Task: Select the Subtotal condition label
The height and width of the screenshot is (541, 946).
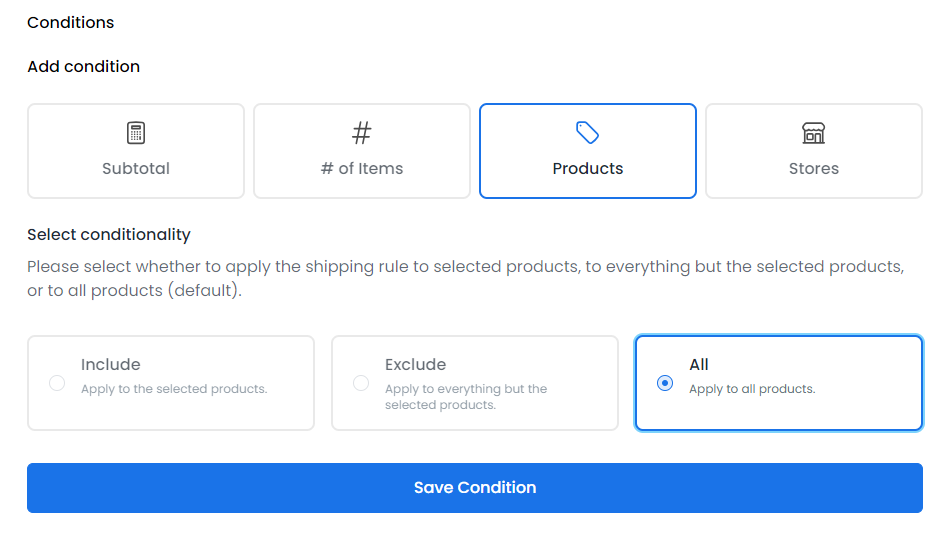Action: [x=136, y=169]
